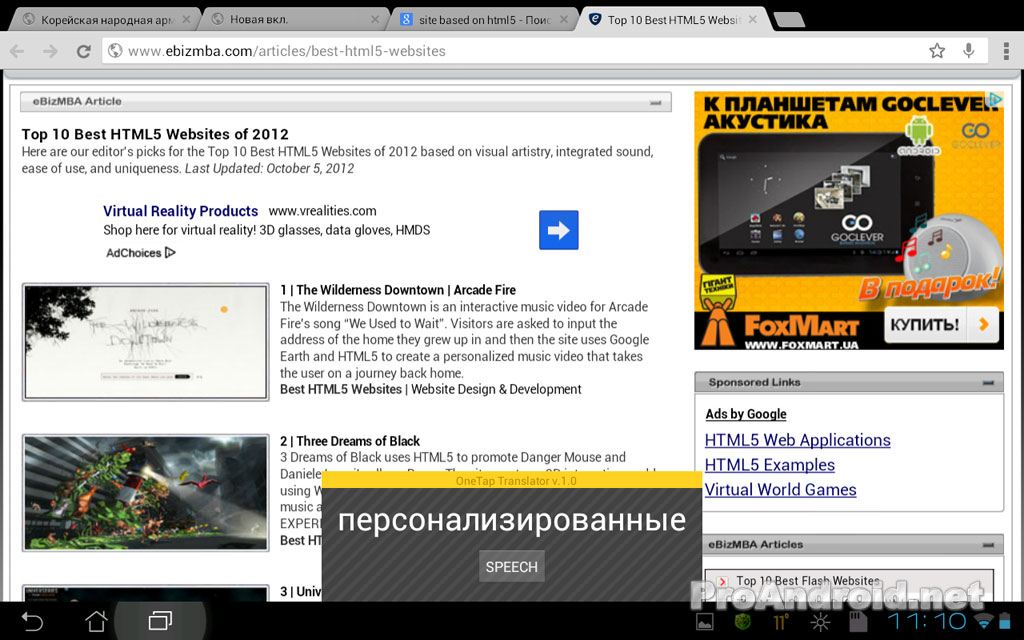Viewport: 1024px width, 640px height.
Task: Switch to Новая вкл. tab
Action: (294, 20)
